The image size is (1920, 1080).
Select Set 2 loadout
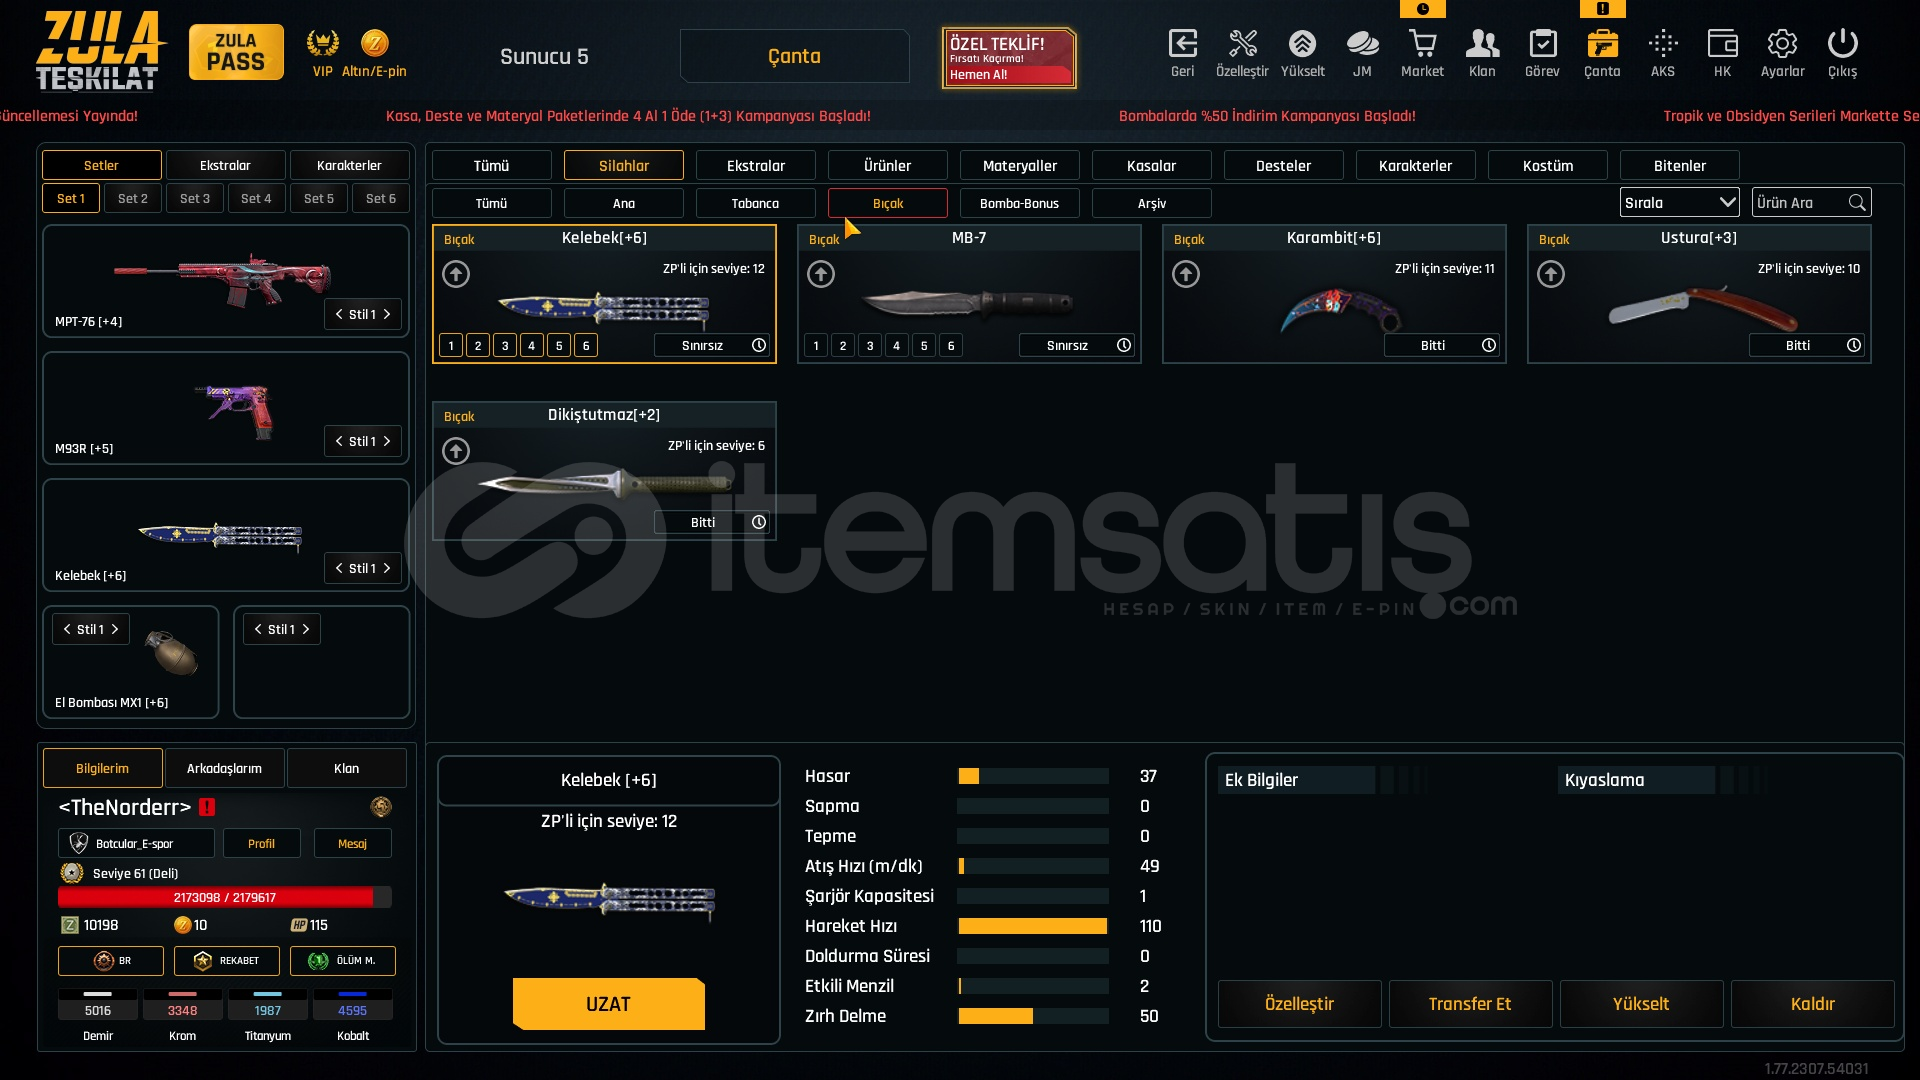tap(133, 198)
